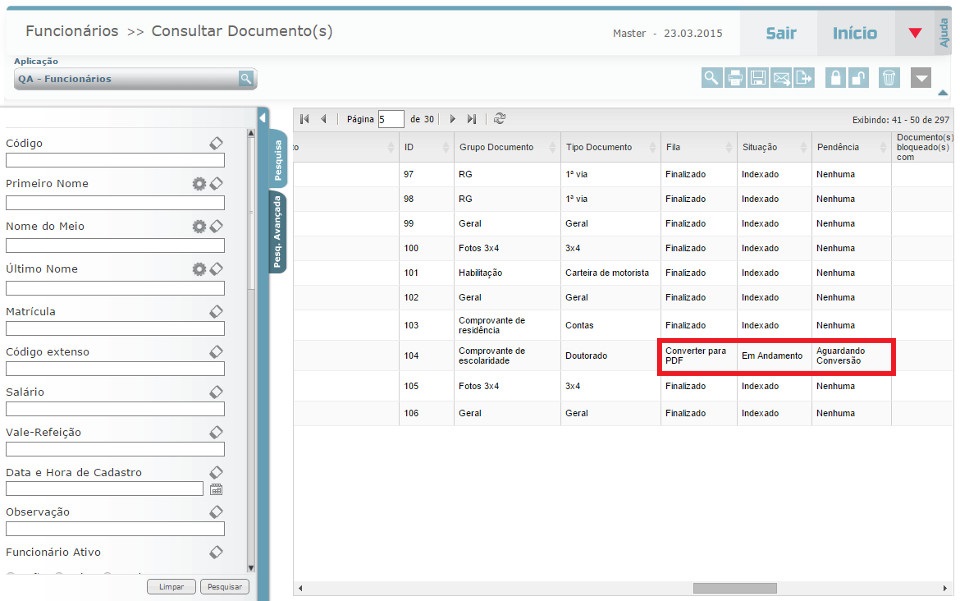
Task: Delete using the trash can icon
Action: [889, 78]
